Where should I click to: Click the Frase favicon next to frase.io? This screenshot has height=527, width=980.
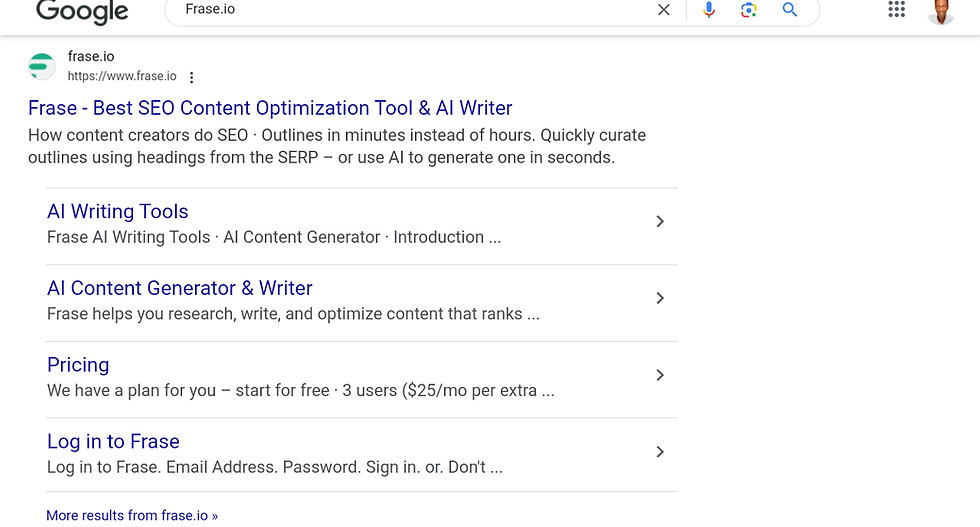pos(42,66)
